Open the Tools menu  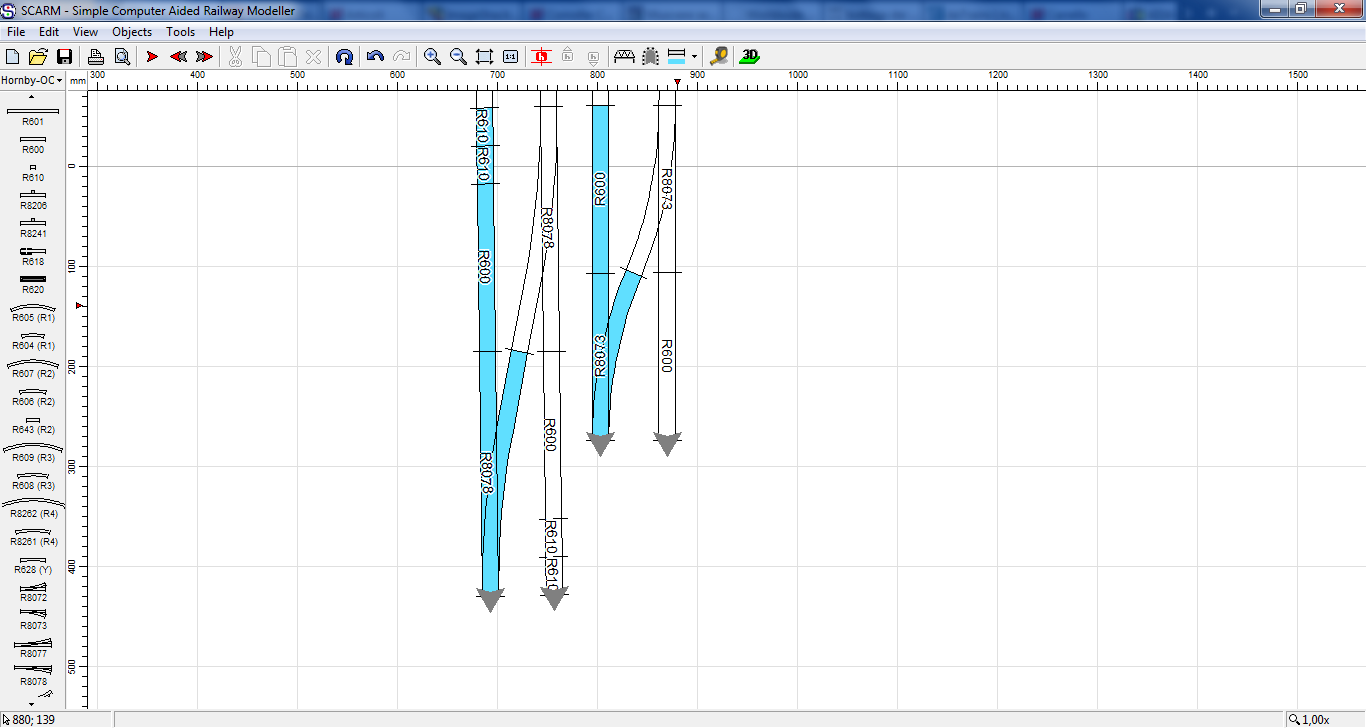coord(181,32)
